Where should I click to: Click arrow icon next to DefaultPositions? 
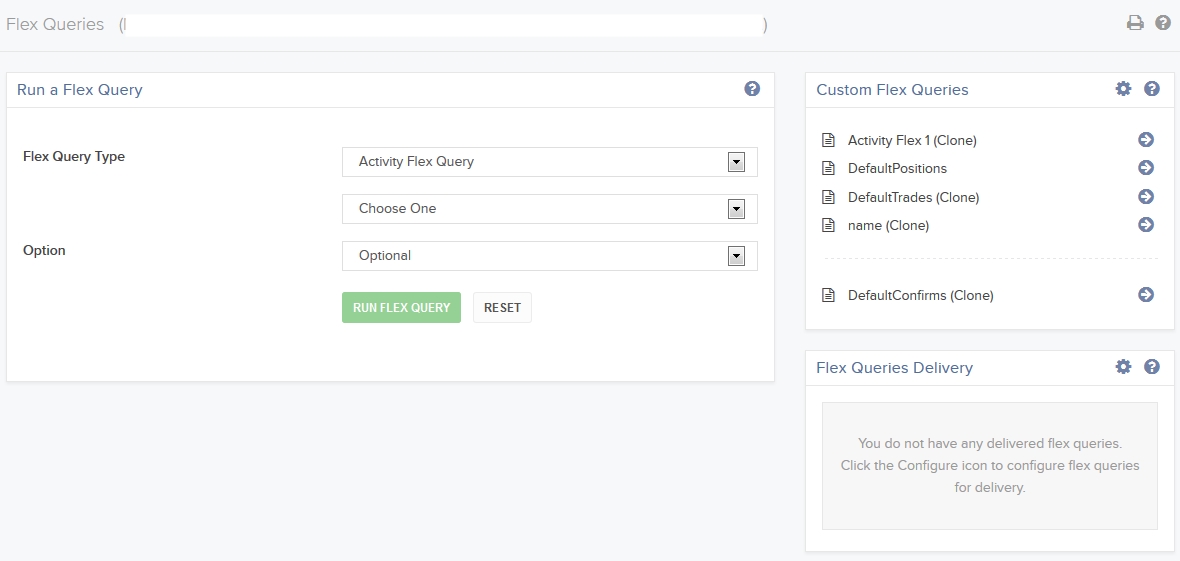coord(1146,168)
